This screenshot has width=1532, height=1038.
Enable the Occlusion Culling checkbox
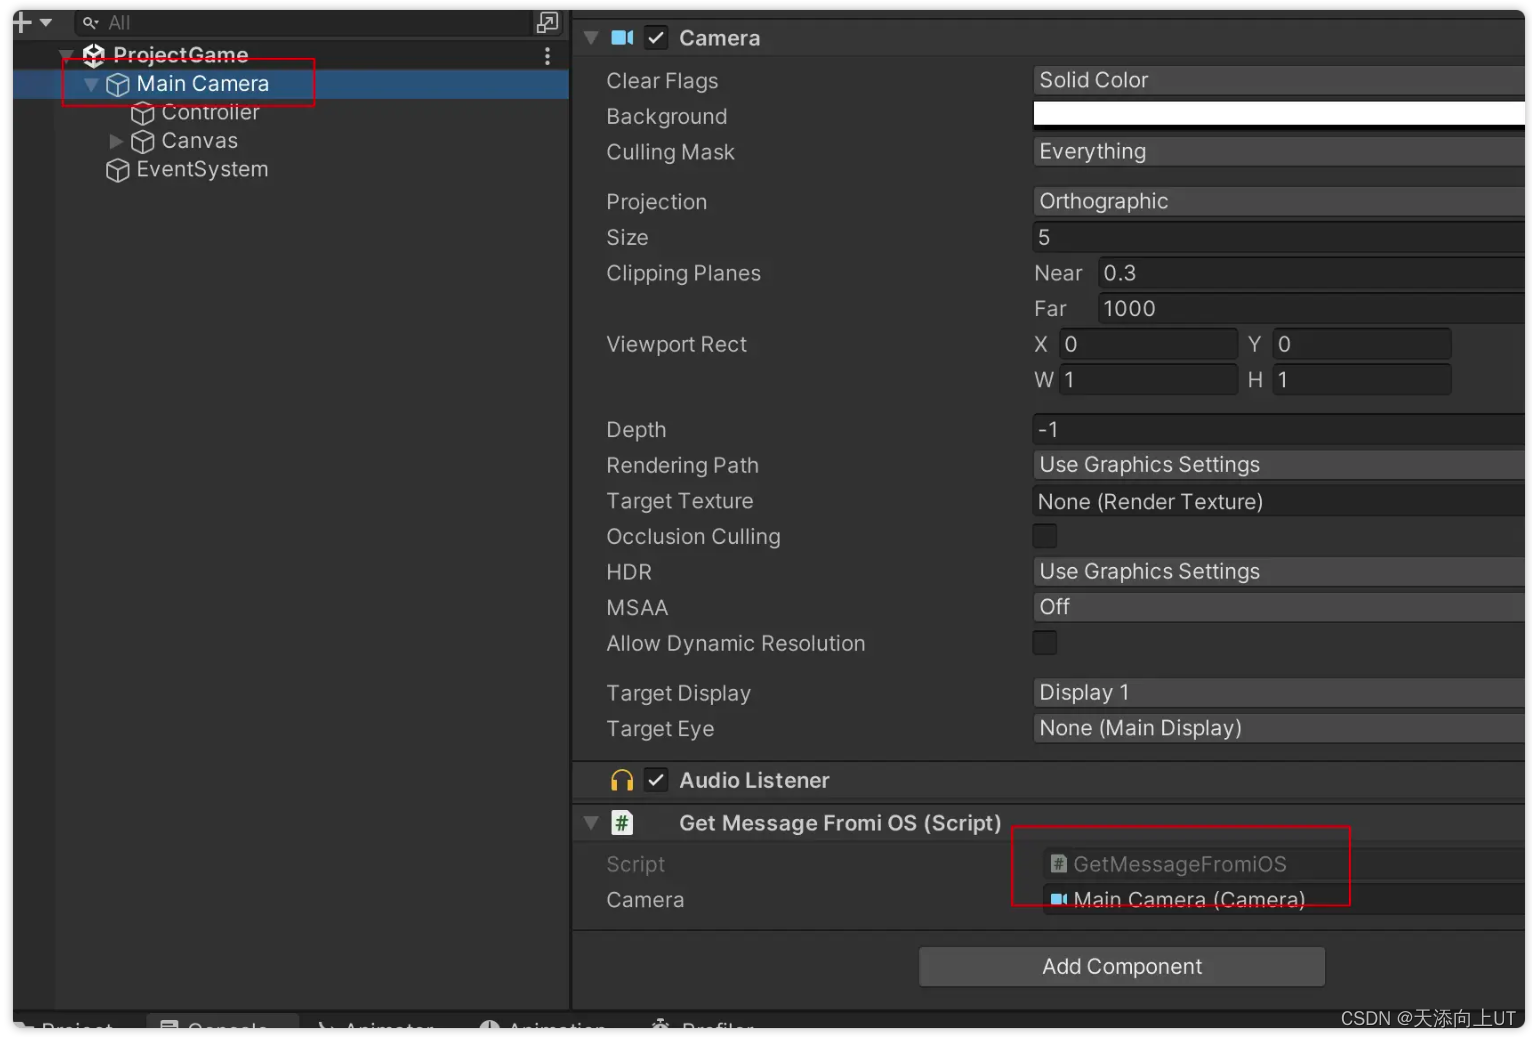pyautogui.click(x=1044, y=536)
